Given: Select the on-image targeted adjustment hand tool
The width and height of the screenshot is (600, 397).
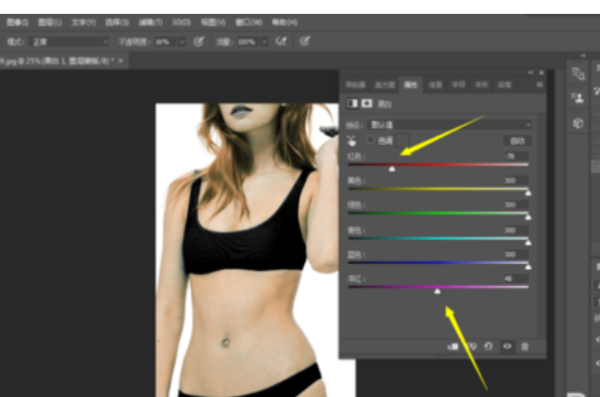Looking at the screenshot, I should point(351,141).
